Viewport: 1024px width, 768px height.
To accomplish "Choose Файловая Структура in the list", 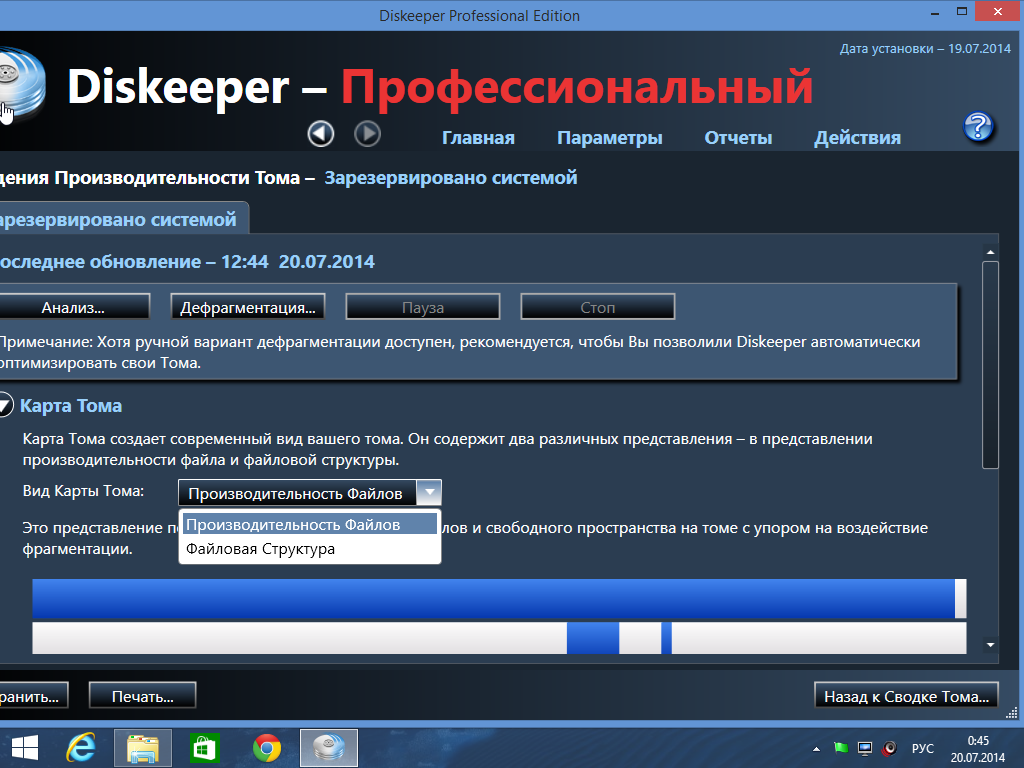I will pos(310,549).
